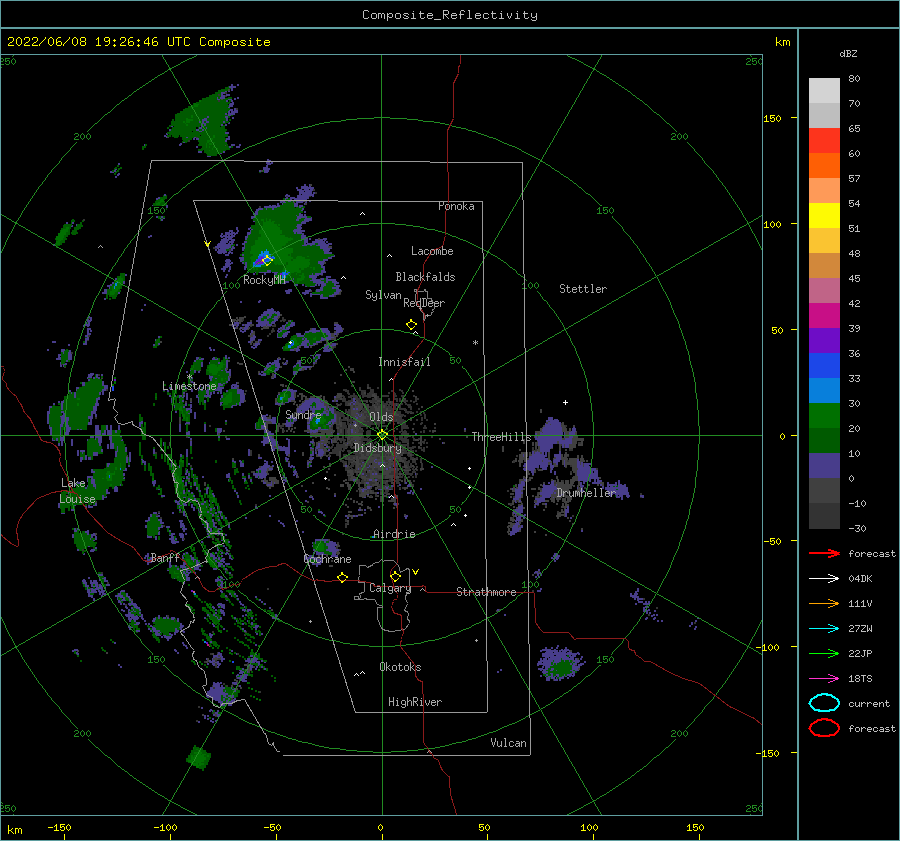Click the Stettler city label
Screen dimensions: 900x841
tap(583, 289)
